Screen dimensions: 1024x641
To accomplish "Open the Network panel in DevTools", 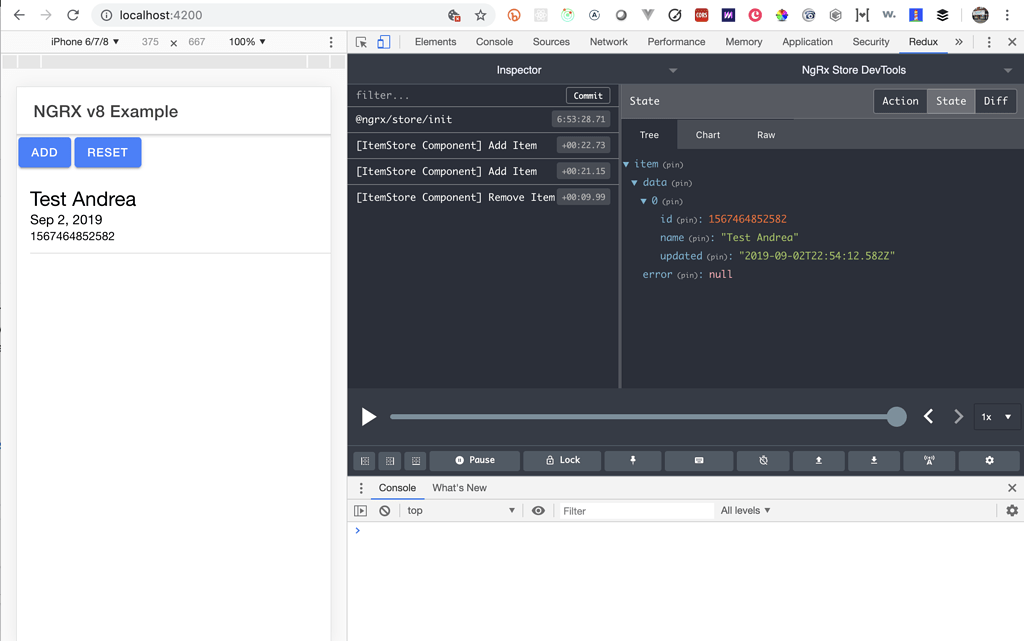I will [608, 41].
